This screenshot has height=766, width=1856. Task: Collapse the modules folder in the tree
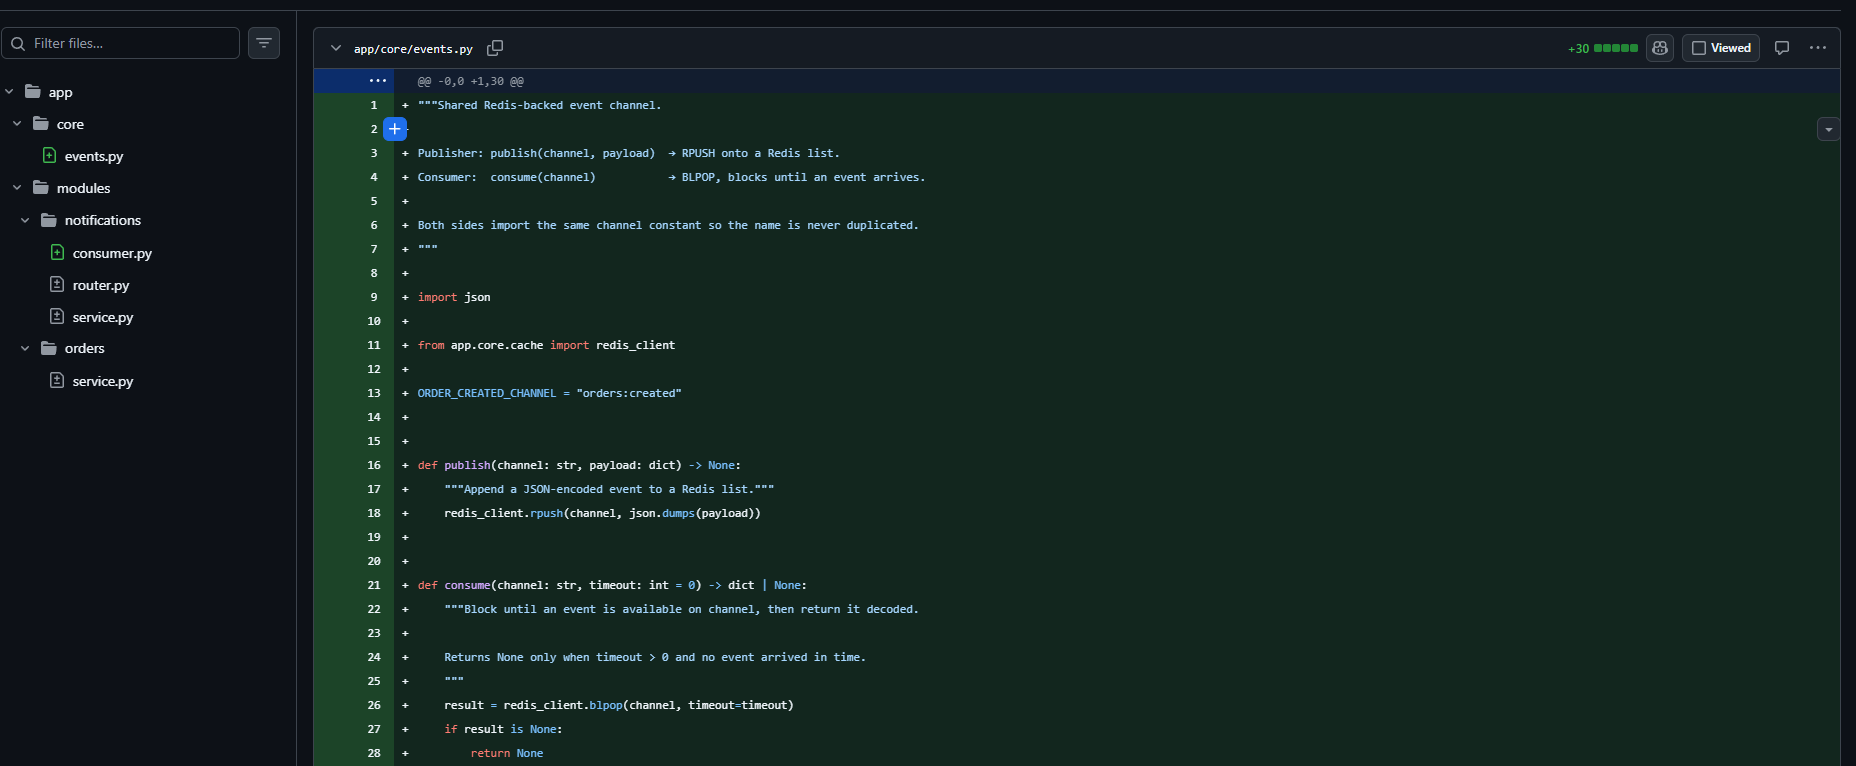pyautogui.click(x=17, y=187)
